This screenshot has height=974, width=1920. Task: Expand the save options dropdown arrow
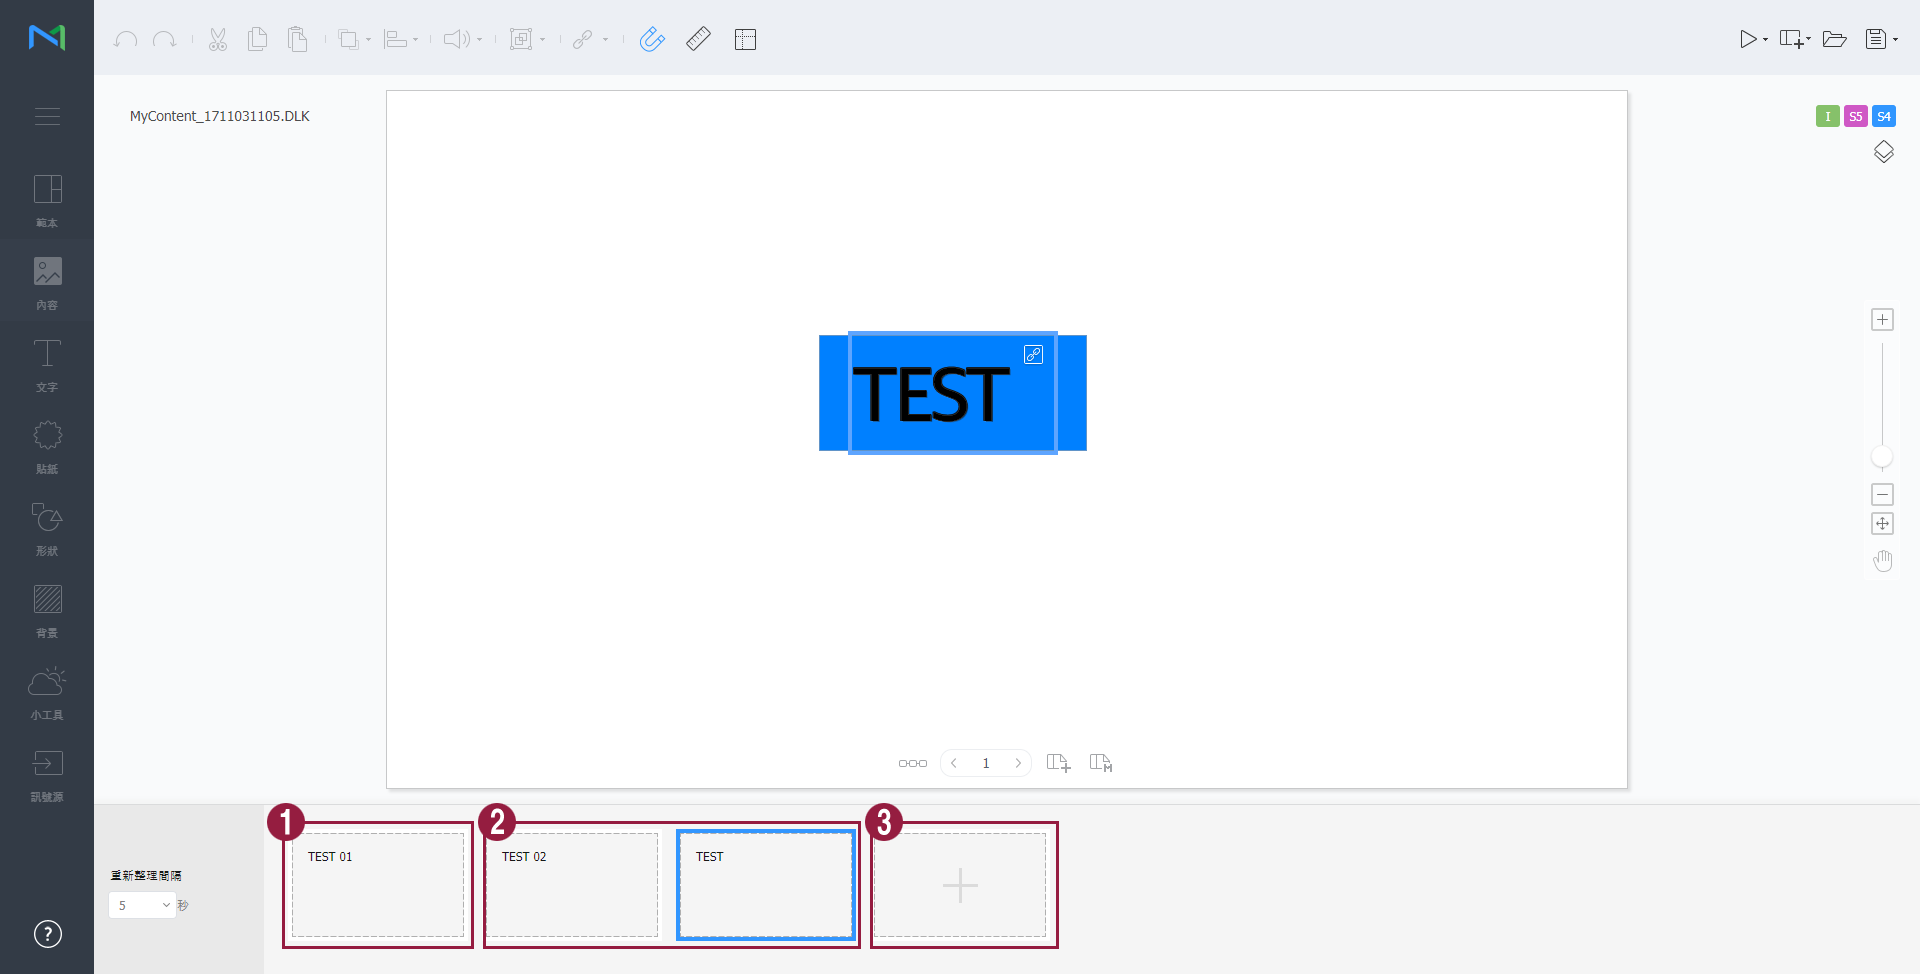coord(1896,40)
